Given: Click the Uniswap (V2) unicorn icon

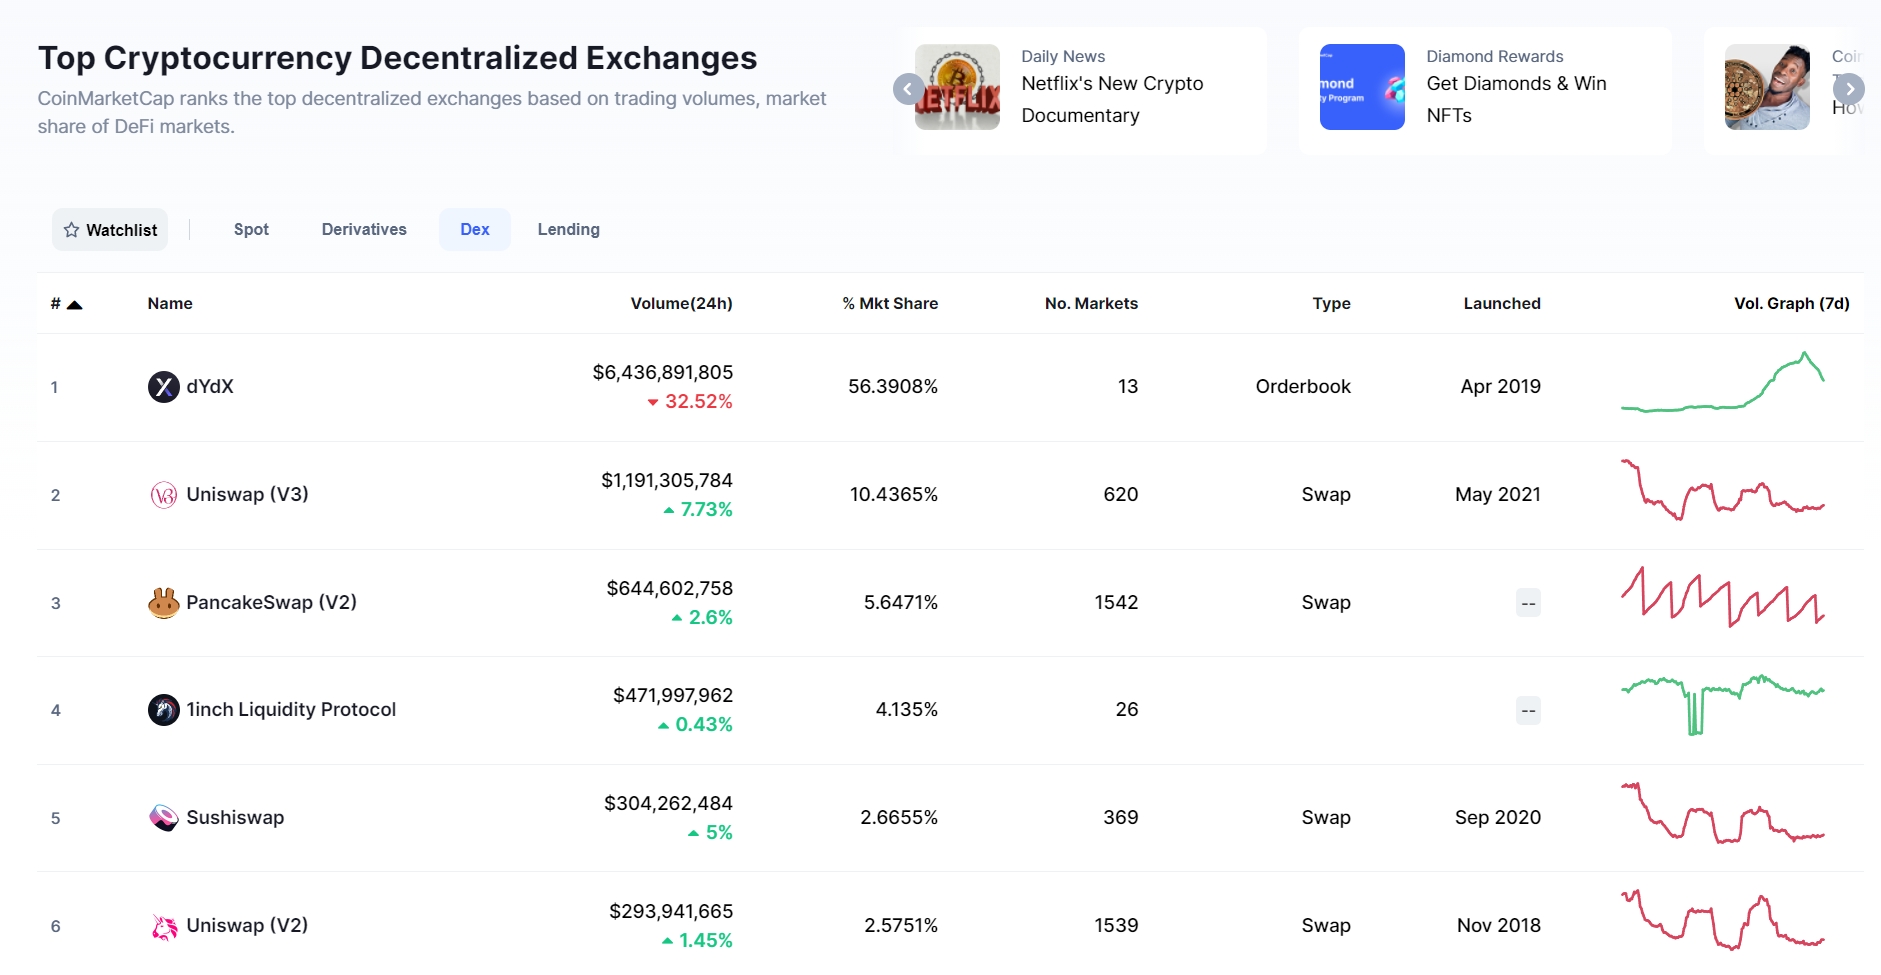Looking at the screenshot, I should (164, 926).
